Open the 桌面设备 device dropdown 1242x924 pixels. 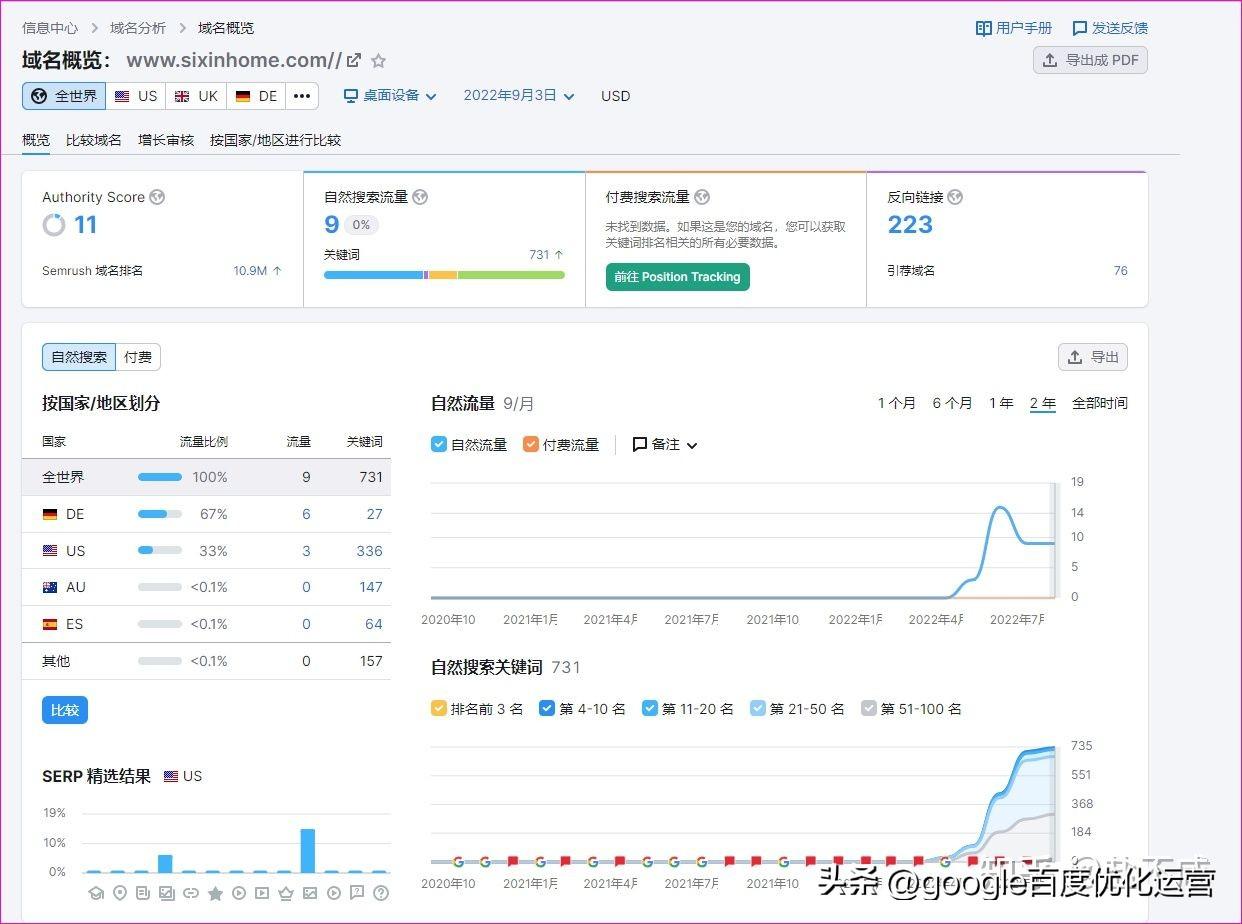tap(390, 96)
